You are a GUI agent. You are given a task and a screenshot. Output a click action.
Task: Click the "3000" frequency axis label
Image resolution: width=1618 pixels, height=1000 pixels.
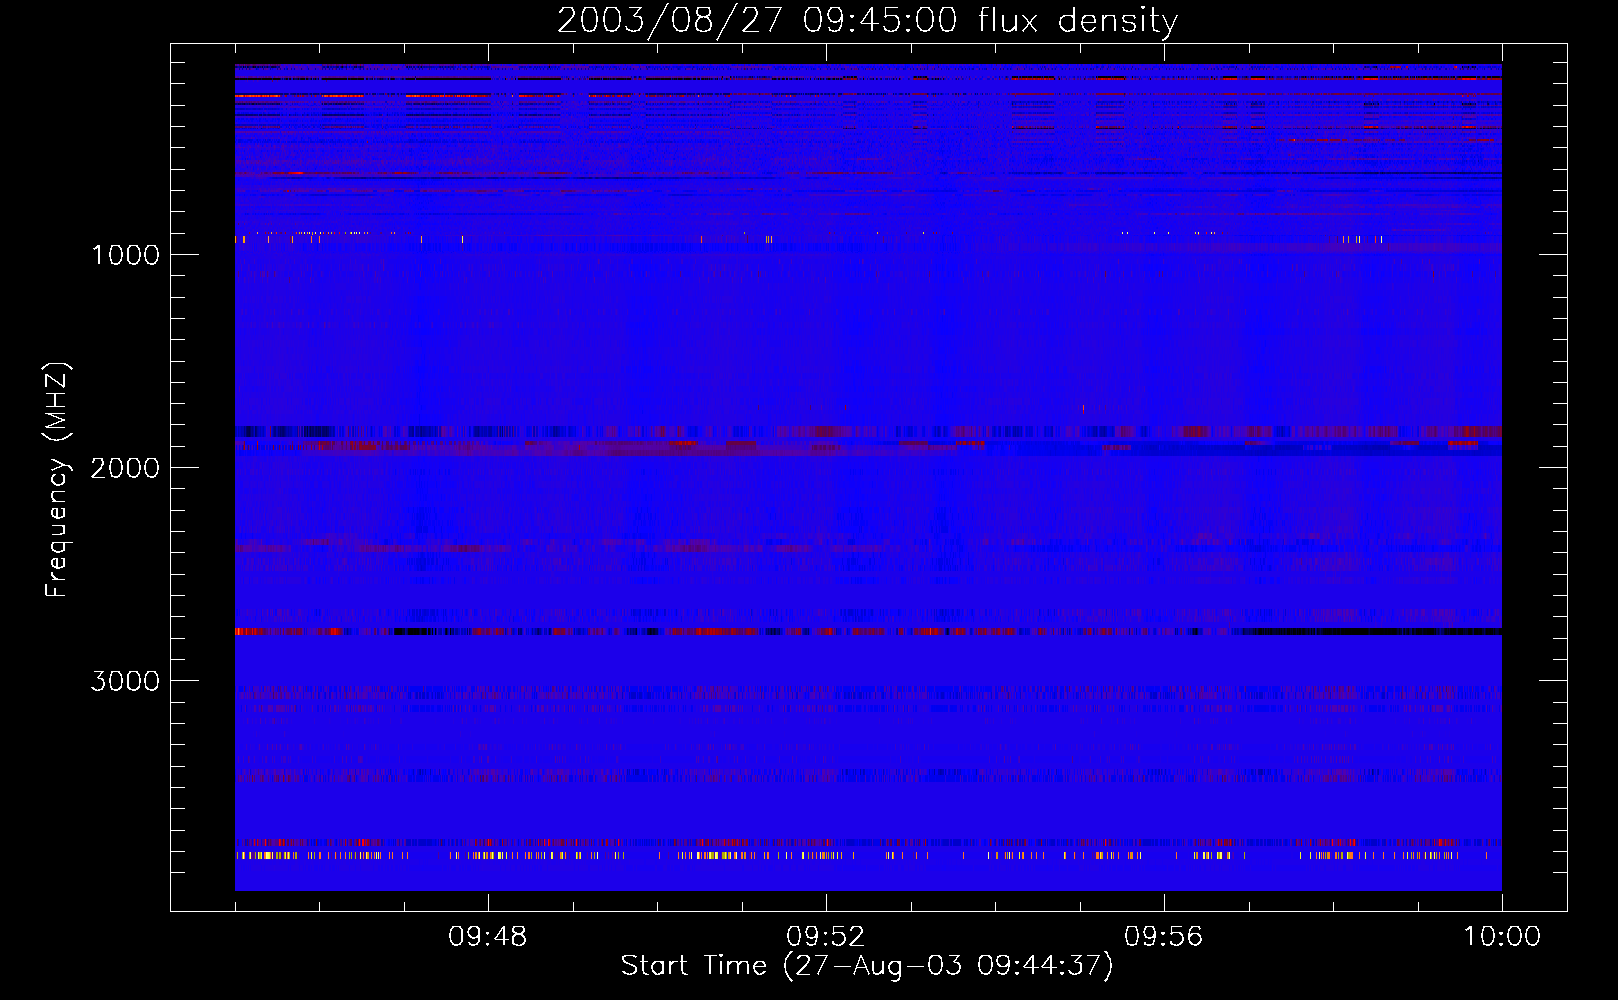click(x=125, y=681)
